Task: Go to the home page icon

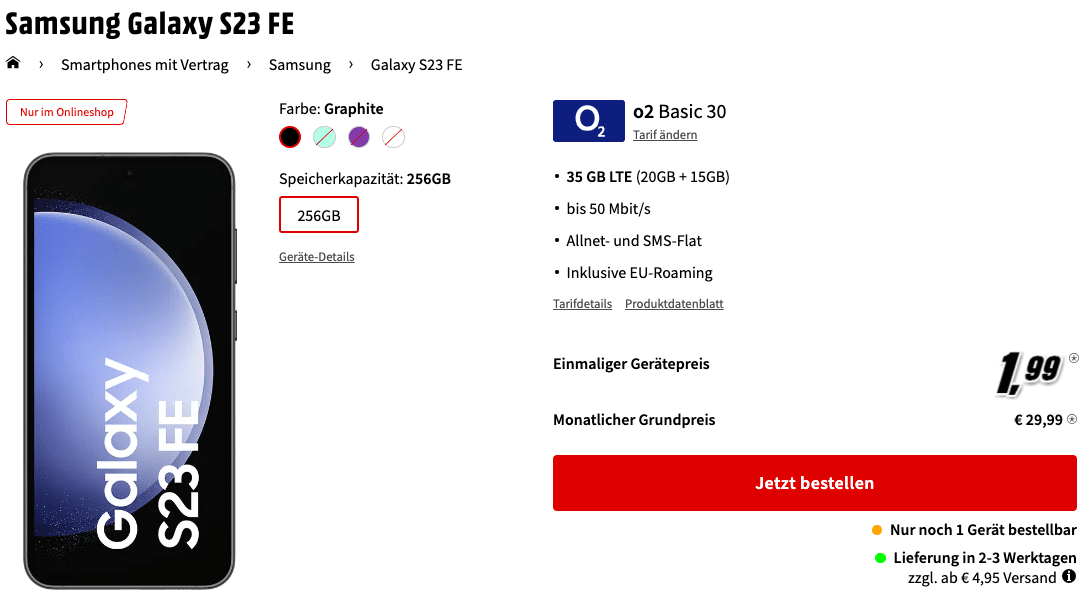Action: tap(13, 63)
